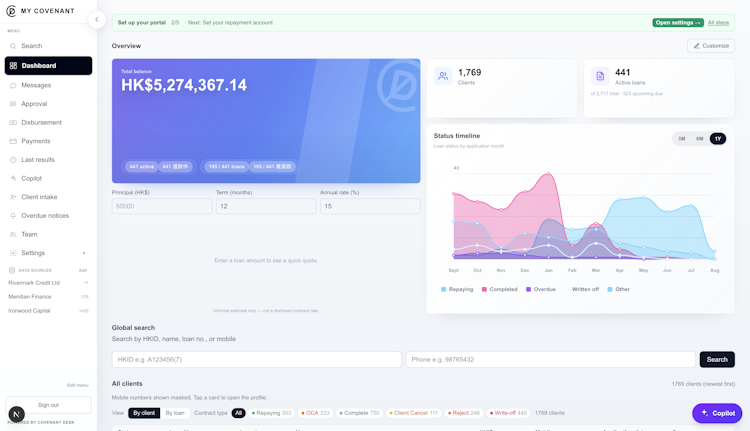Switch the timeline to 6M range
The height and width of the screenshot is (431, 750).
point(699,139)
